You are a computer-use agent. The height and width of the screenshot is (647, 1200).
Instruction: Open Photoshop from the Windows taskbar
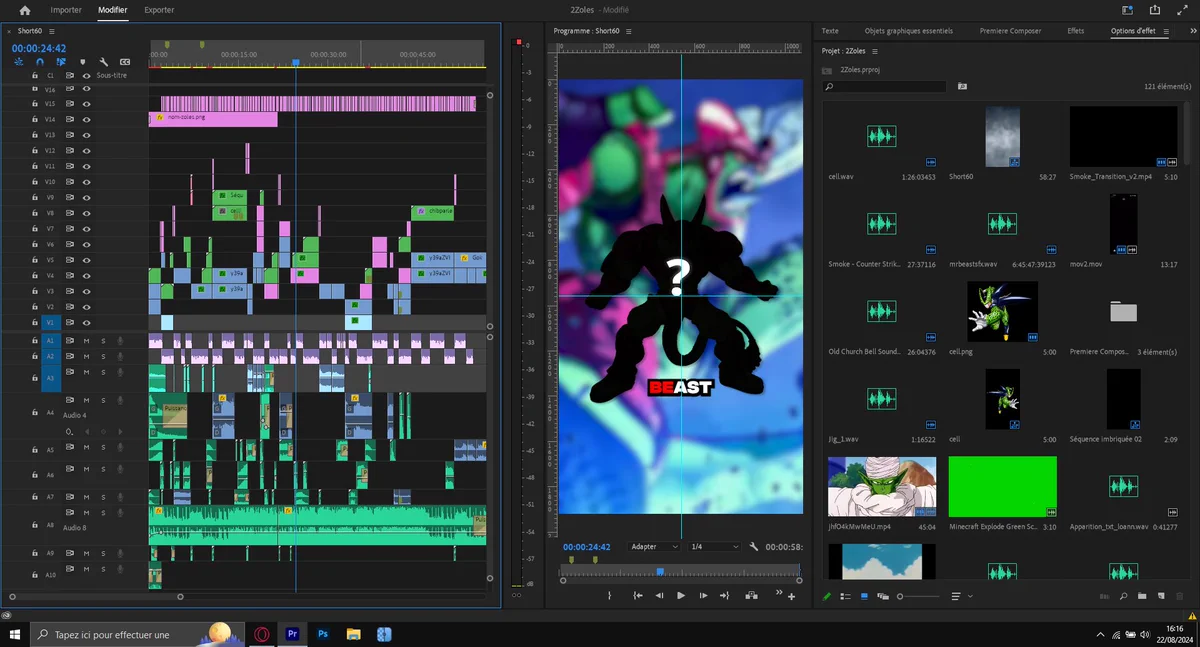(x=323, y=634)
